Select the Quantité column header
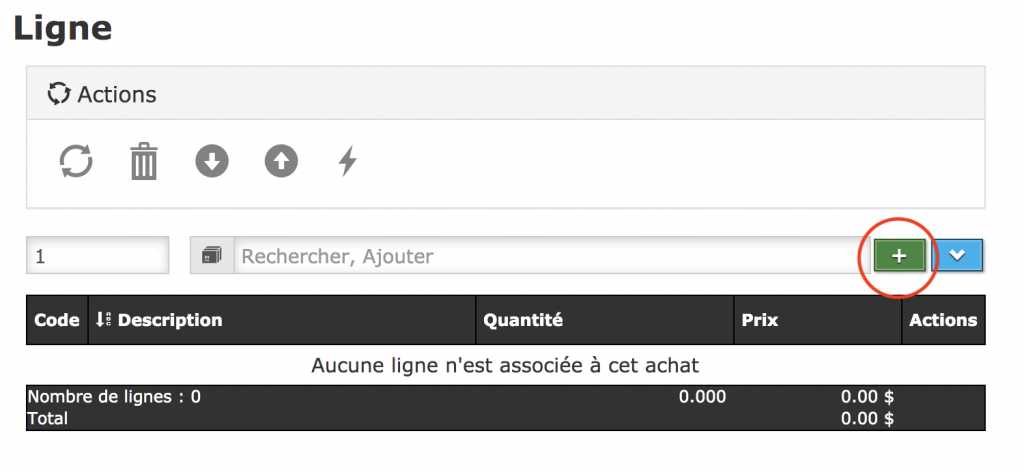Viewport: 1024px width, 472px height. pyautogui.click(x=523, y=320)
